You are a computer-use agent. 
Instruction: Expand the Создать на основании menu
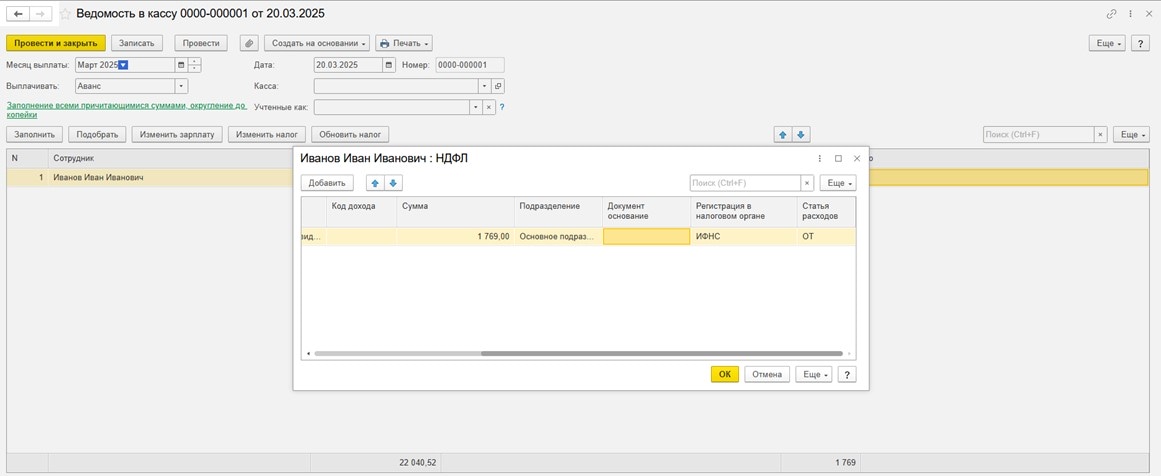click(316, 44)
